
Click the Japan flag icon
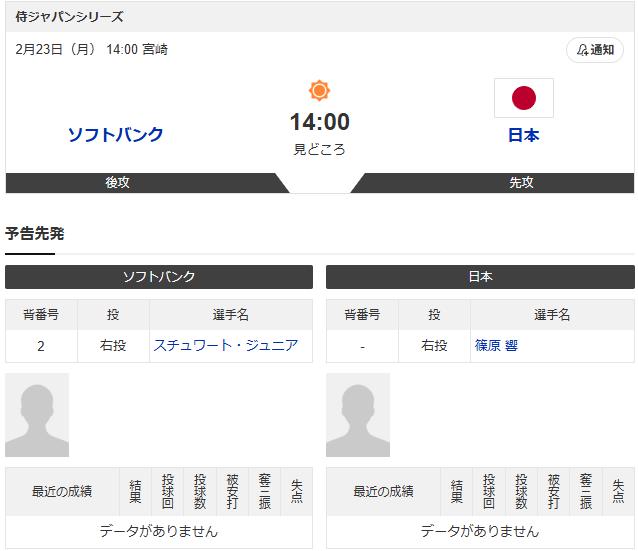[523, 98]
